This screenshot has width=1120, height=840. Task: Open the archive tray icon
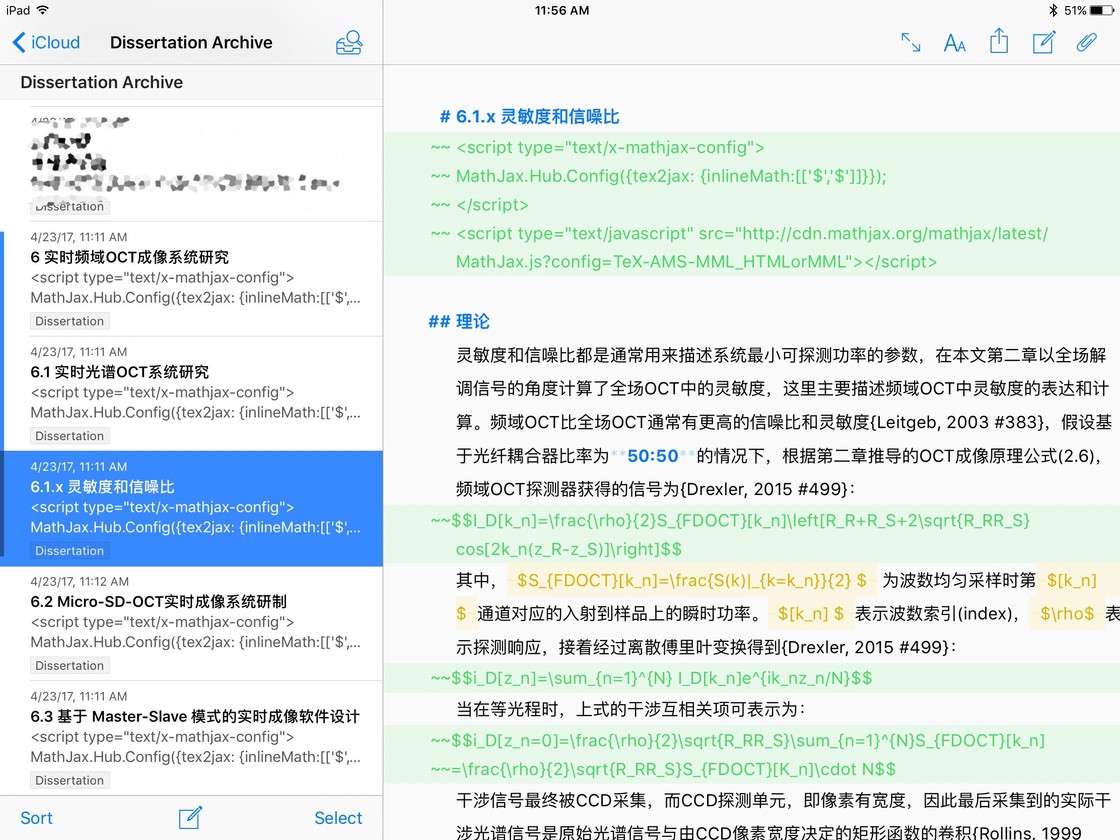tap(349, 43)
